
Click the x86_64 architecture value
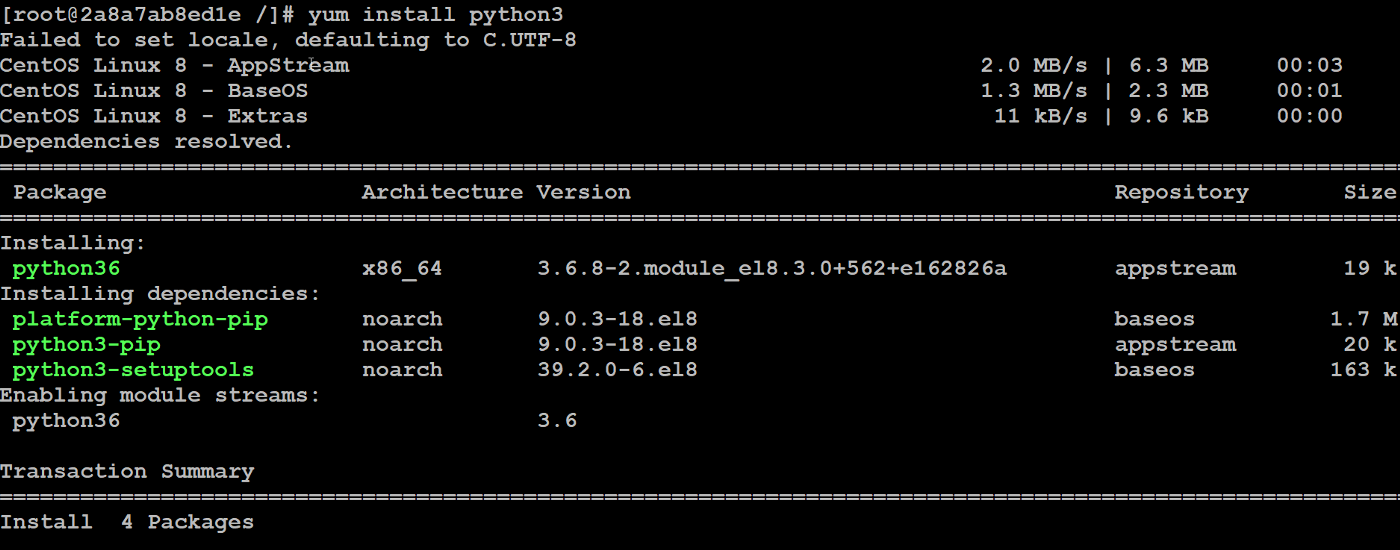tap(402, 269)
